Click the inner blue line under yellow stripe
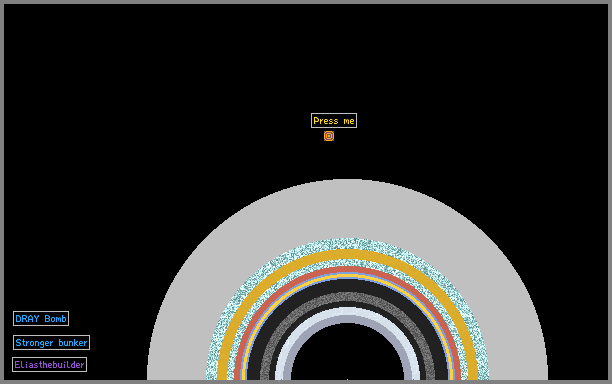The image size is (612, 384). point(347,278)
